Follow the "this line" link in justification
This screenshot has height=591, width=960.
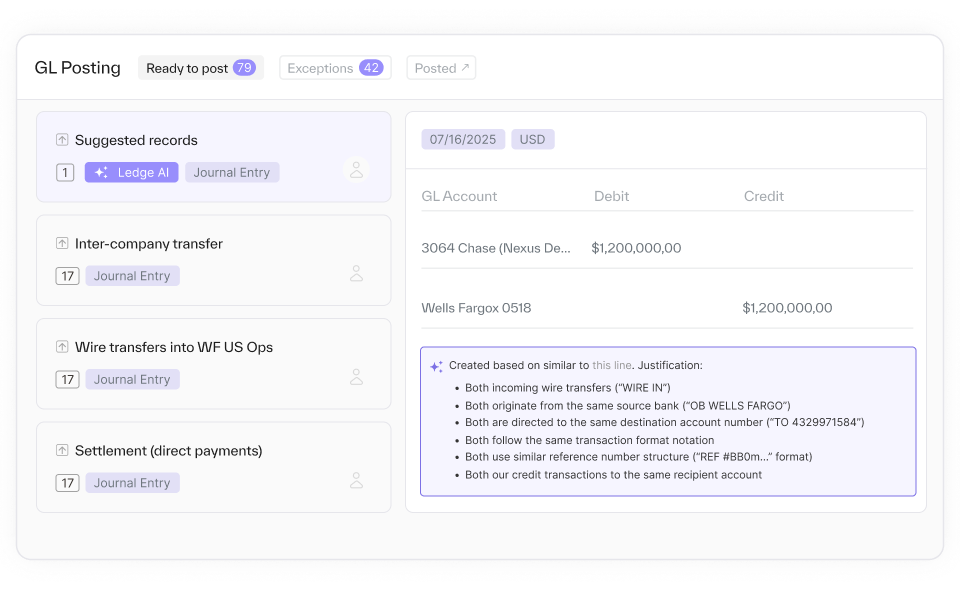tap(612, 366)
